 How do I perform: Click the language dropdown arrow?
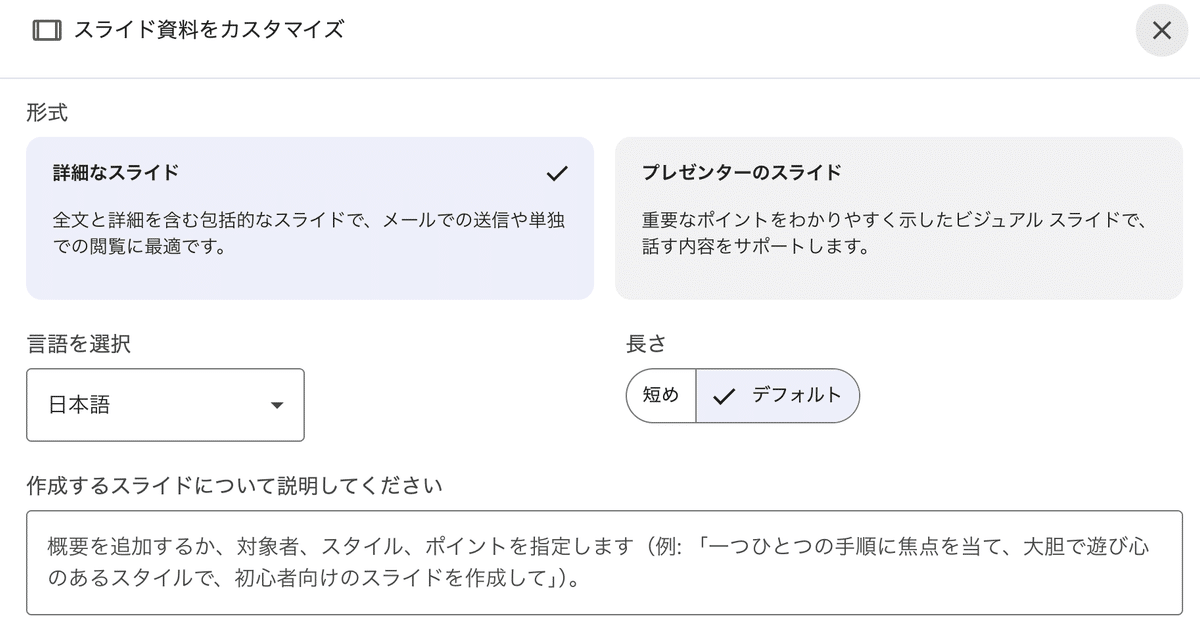click(x=277, y=405)
